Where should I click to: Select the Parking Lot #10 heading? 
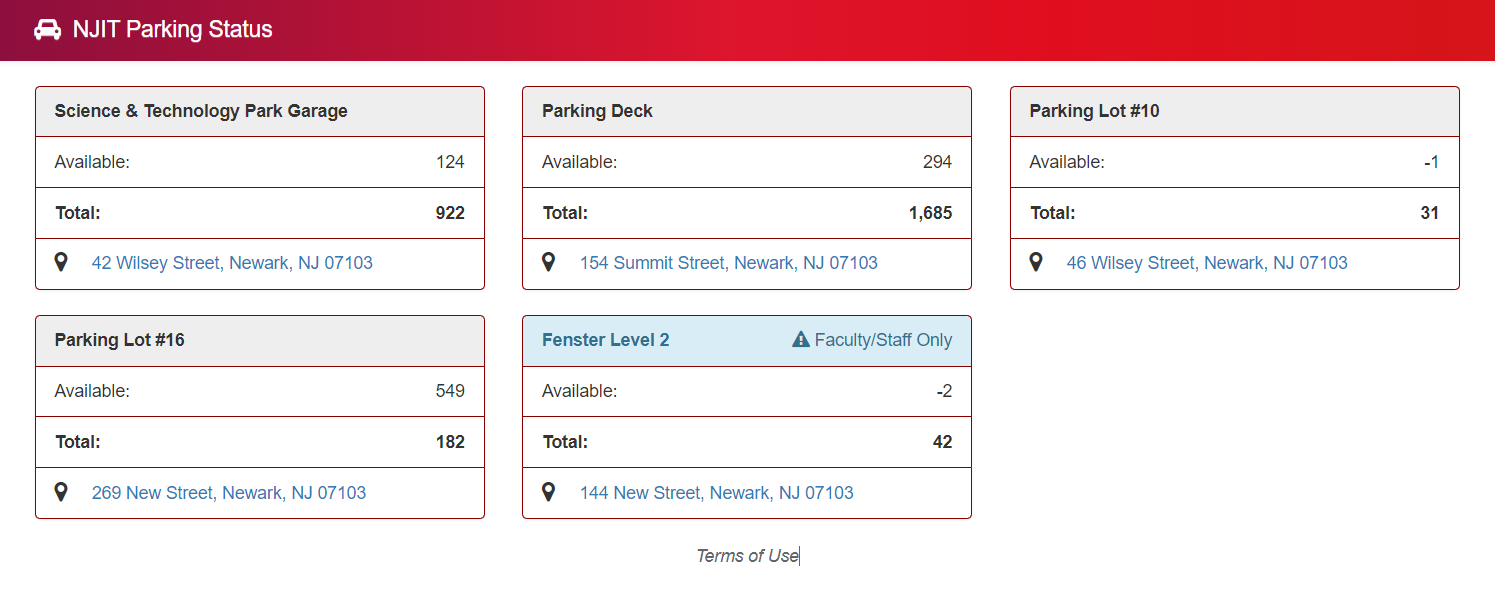click(x=1095, y=111)
